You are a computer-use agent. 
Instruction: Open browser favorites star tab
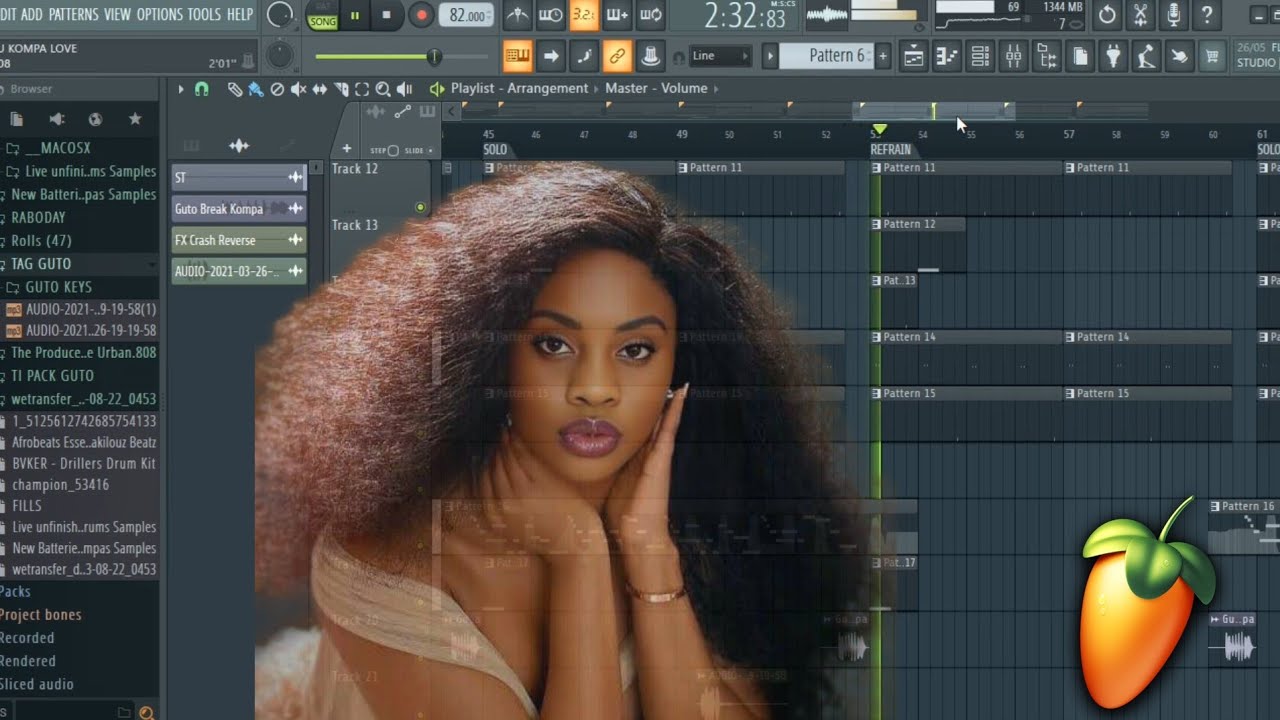(135, 119)
